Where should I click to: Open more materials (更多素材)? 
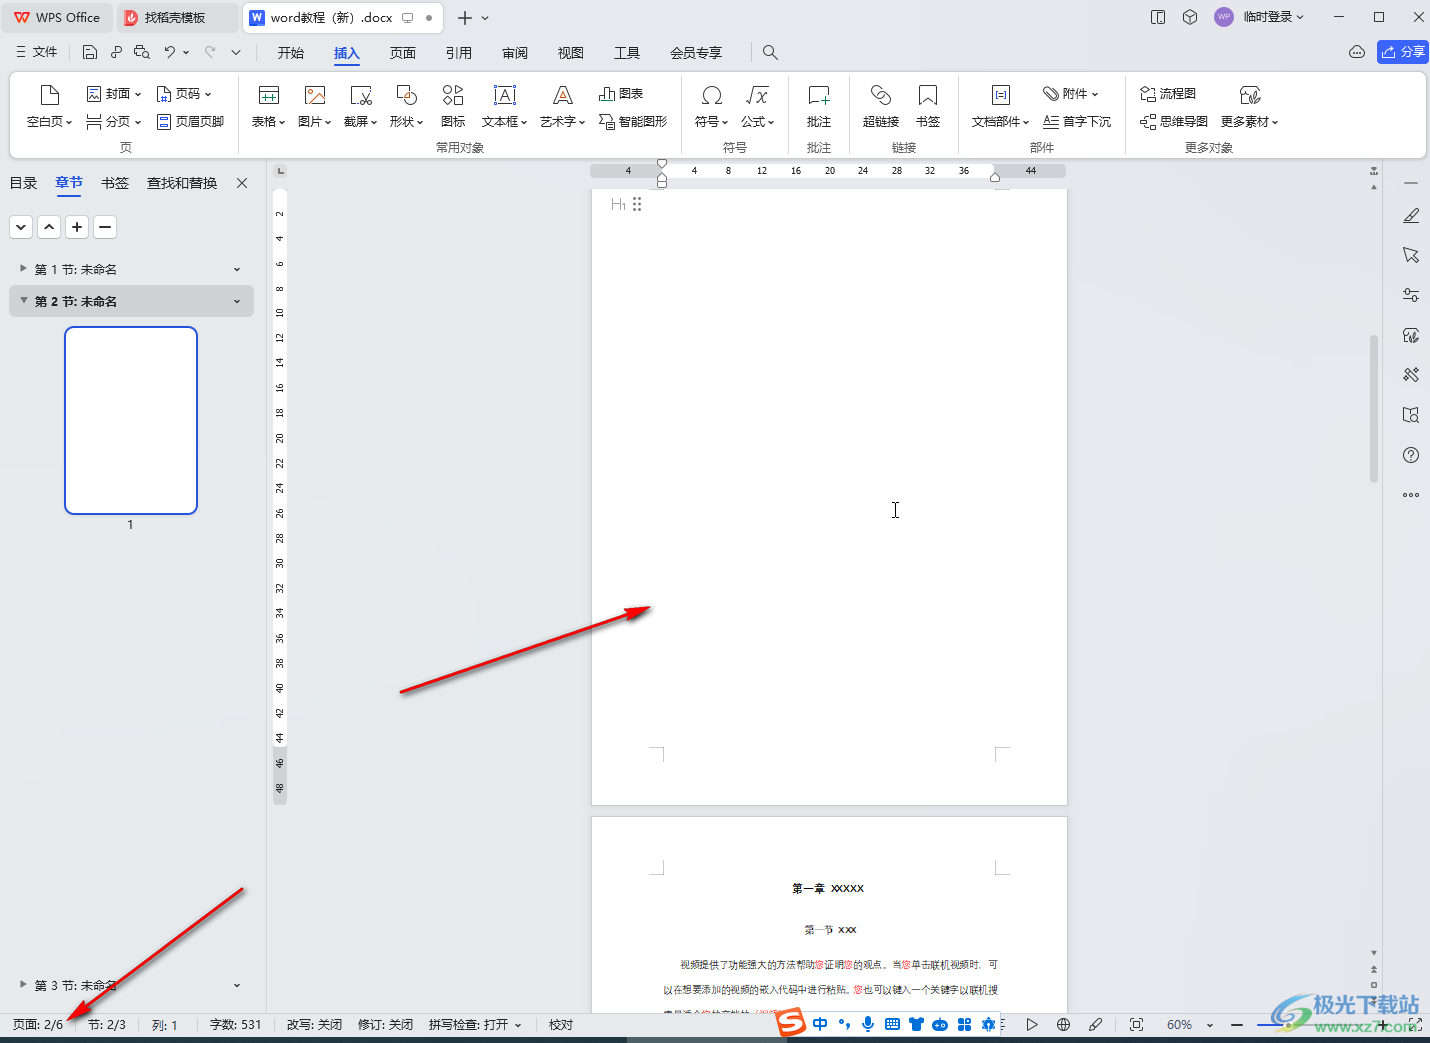(x=1249, y=107)
